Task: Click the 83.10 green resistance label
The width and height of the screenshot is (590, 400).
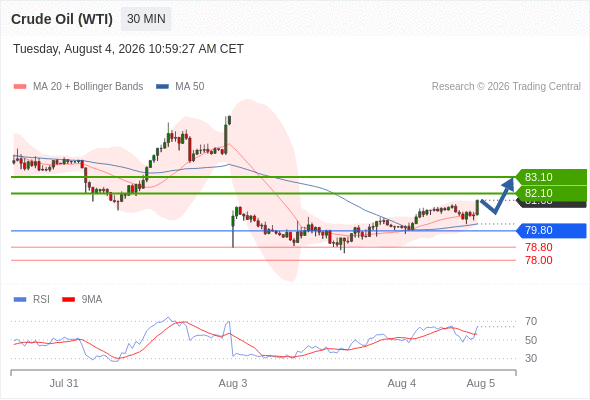Action: (x=551, y=177)
